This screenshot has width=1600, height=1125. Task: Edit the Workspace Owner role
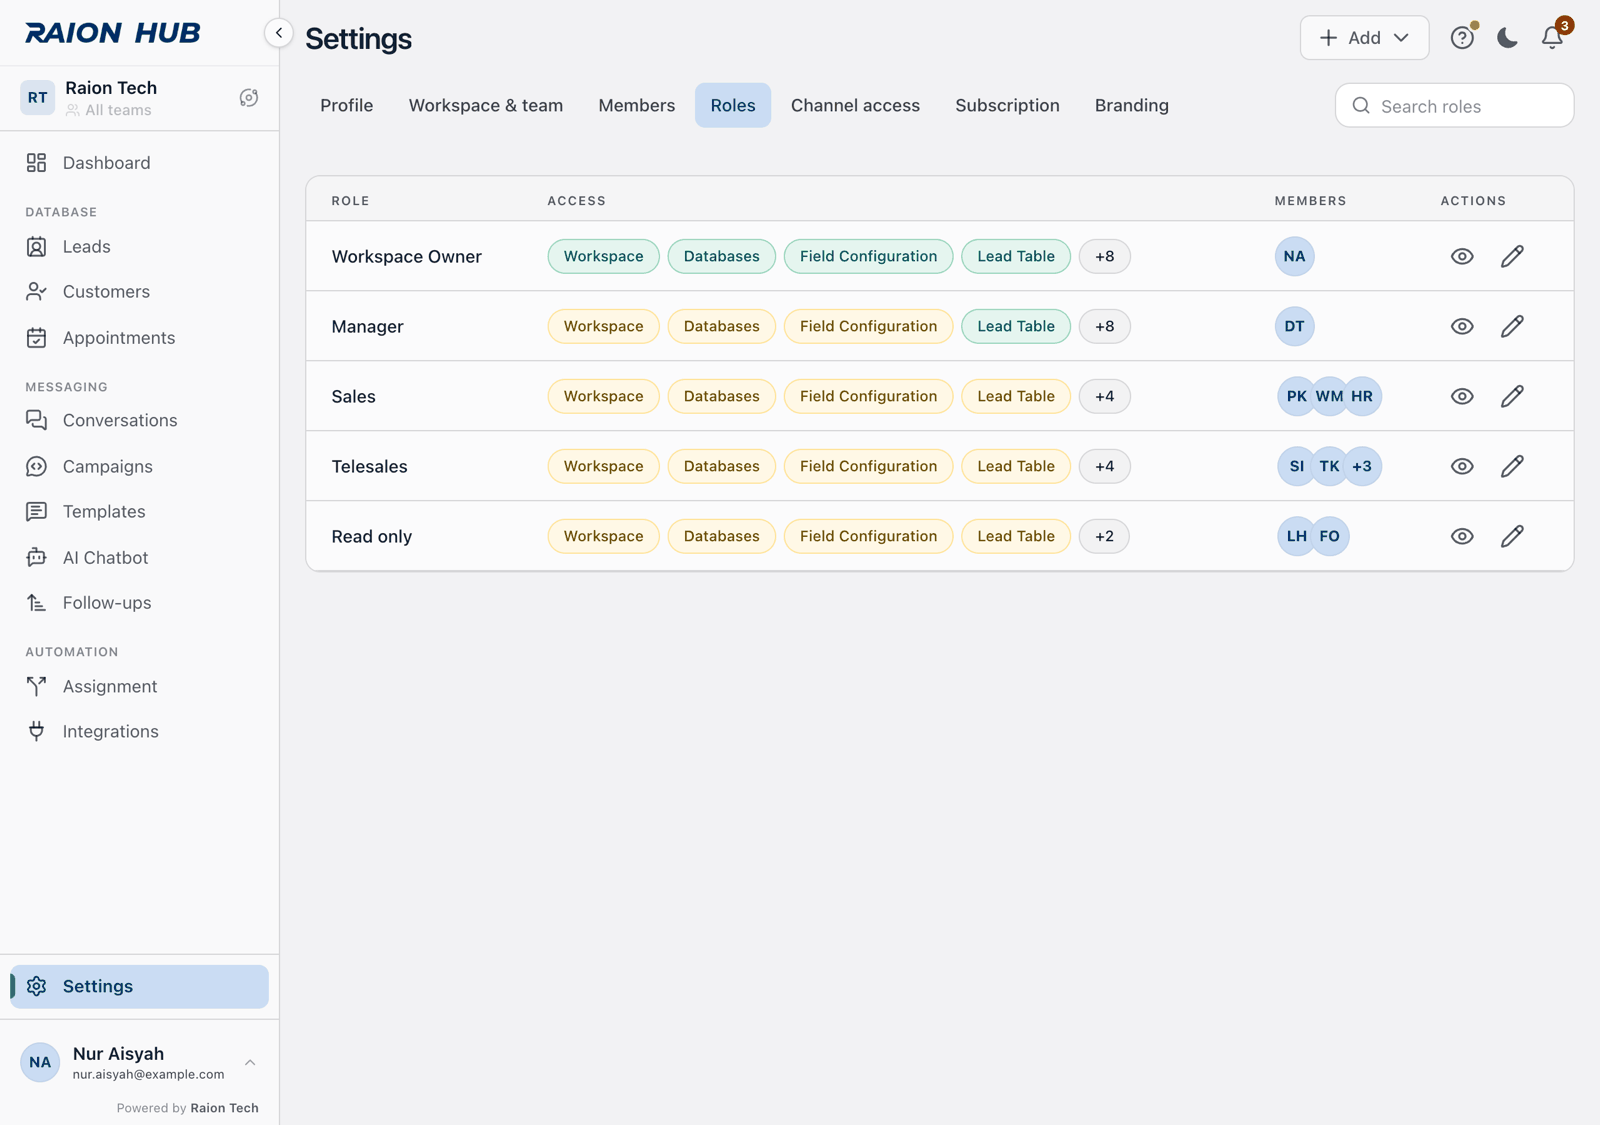[x=1512, y=257]
